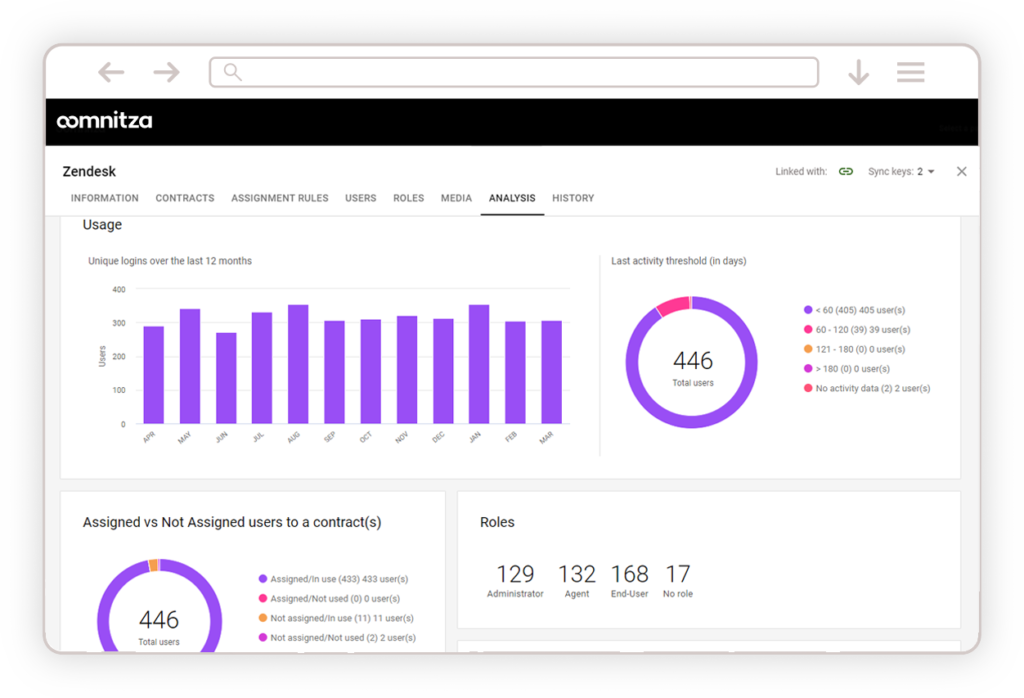This screenshot has height=698, width=1024.
Task: Click the orange segment of contracts donut
Action: click(153, 565)
